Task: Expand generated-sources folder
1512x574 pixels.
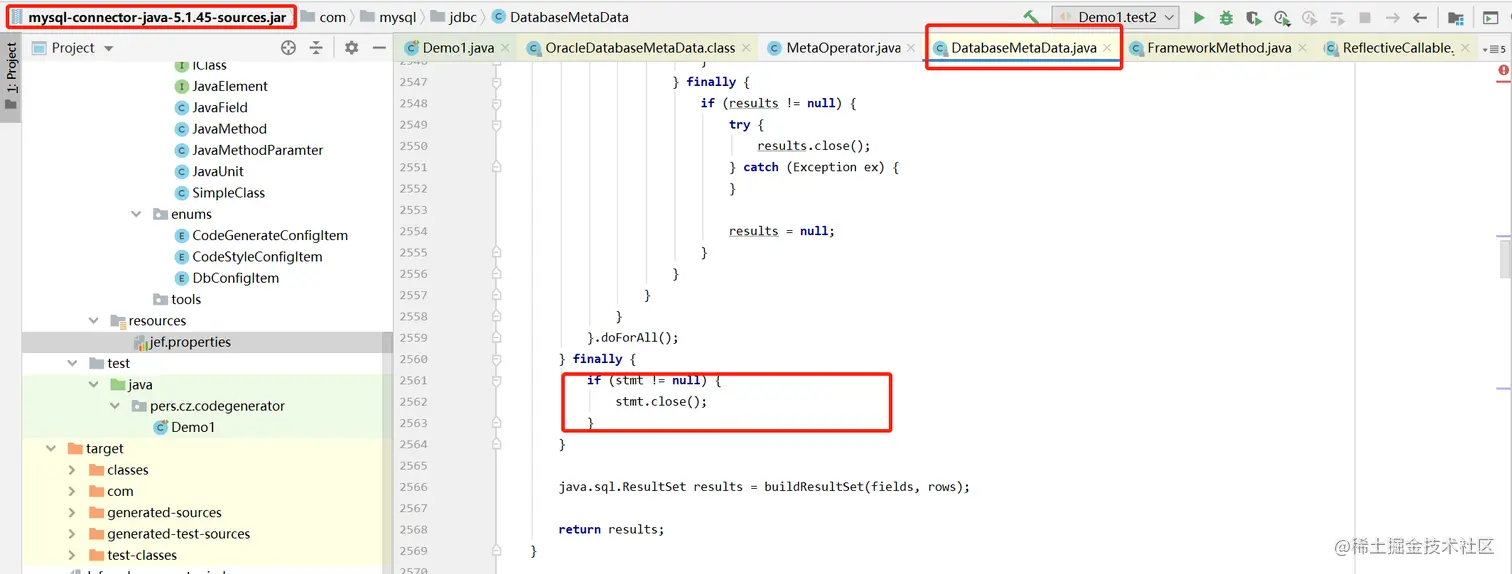Action: [x=72, y=512]
